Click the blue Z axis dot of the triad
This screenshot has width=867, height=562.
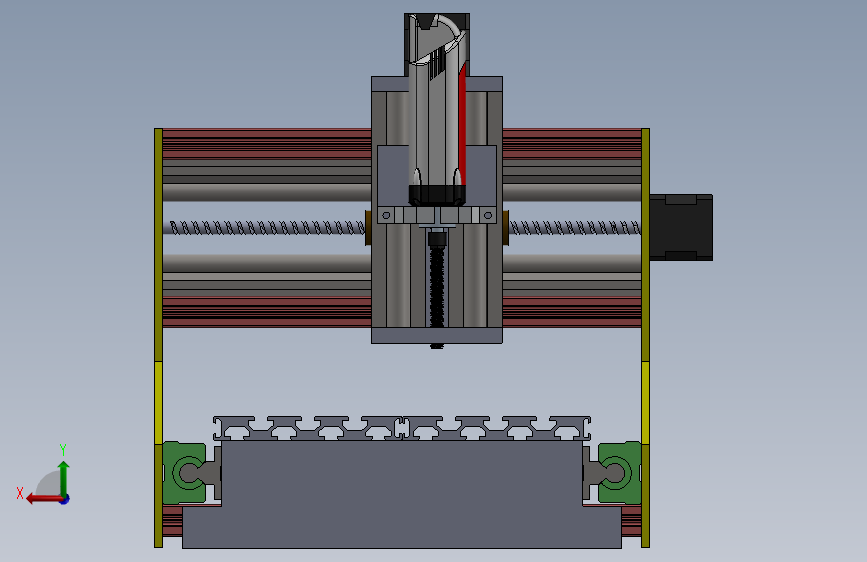(x=65, y=499)
